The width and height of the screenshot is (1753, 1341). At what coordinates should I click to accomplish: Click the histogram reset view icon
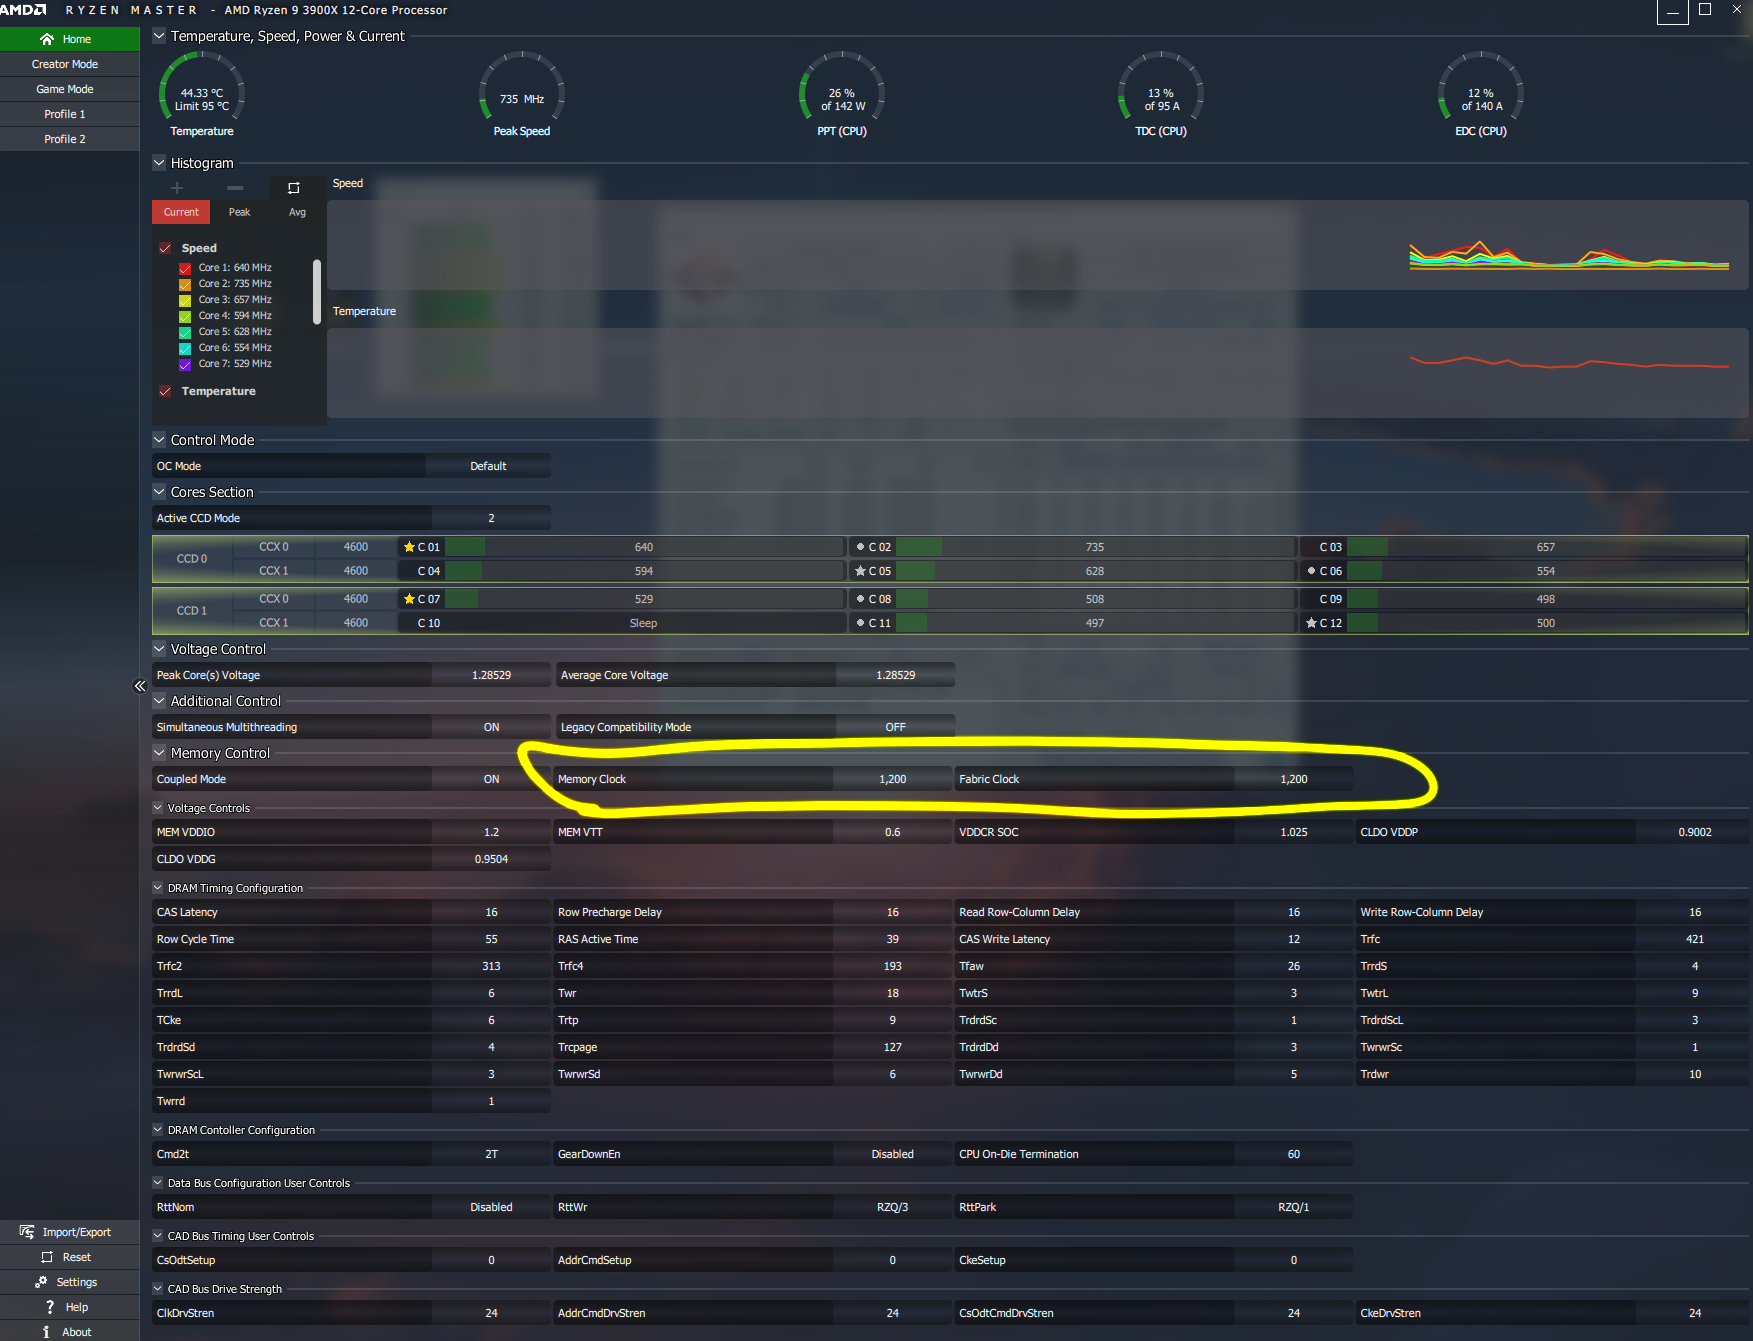click(294, 188)
